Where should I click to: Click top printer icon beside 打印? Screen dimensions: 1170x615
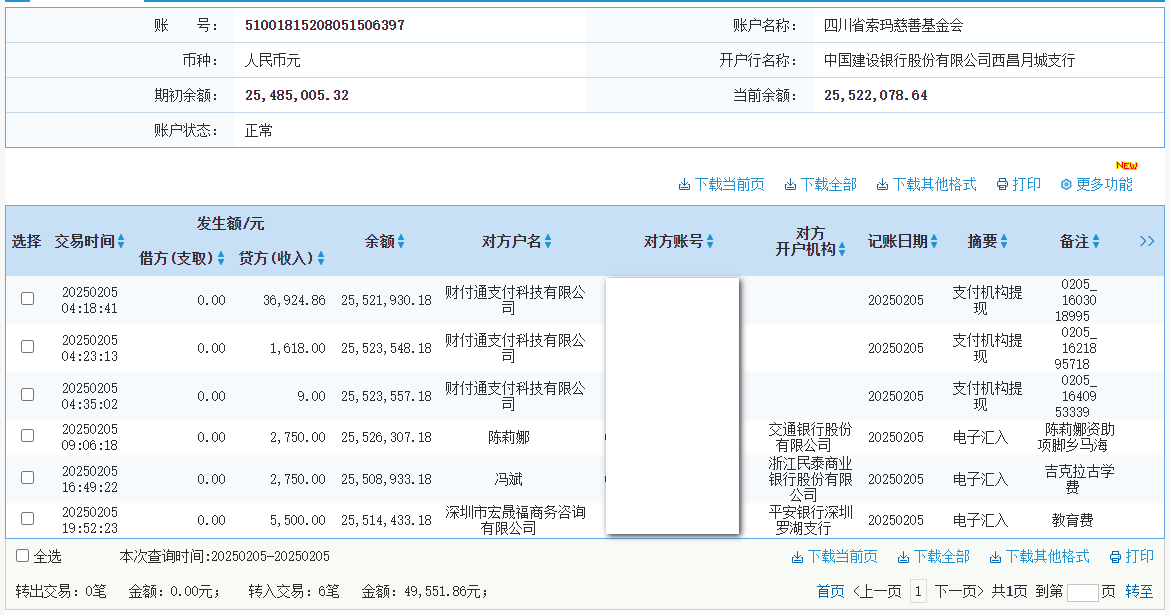[x=1002, y=184]
